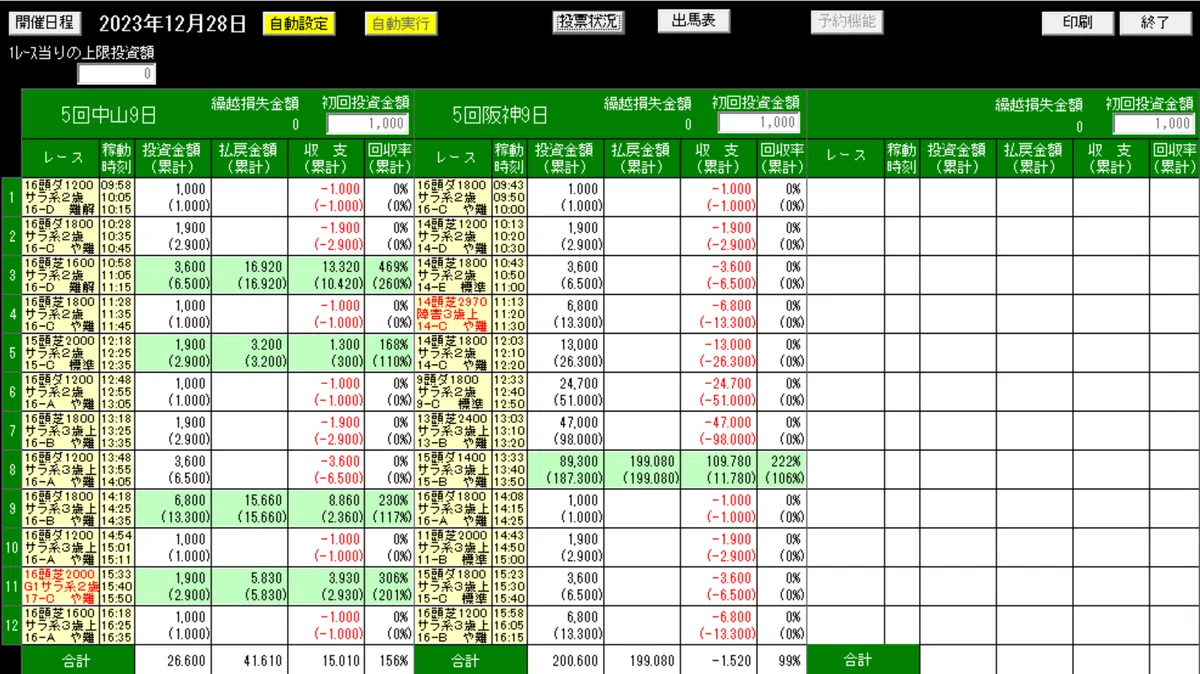
Task: Select the 168% return rate cell
Action: (389, 352)
